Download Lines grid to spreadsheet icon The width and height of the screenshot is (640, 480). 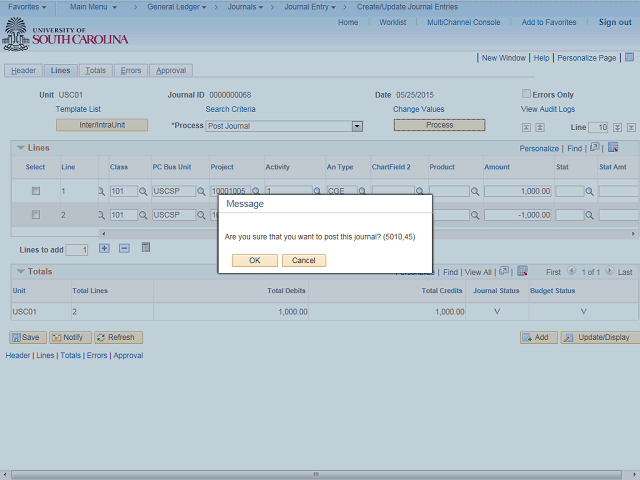[x=613, y=147]
